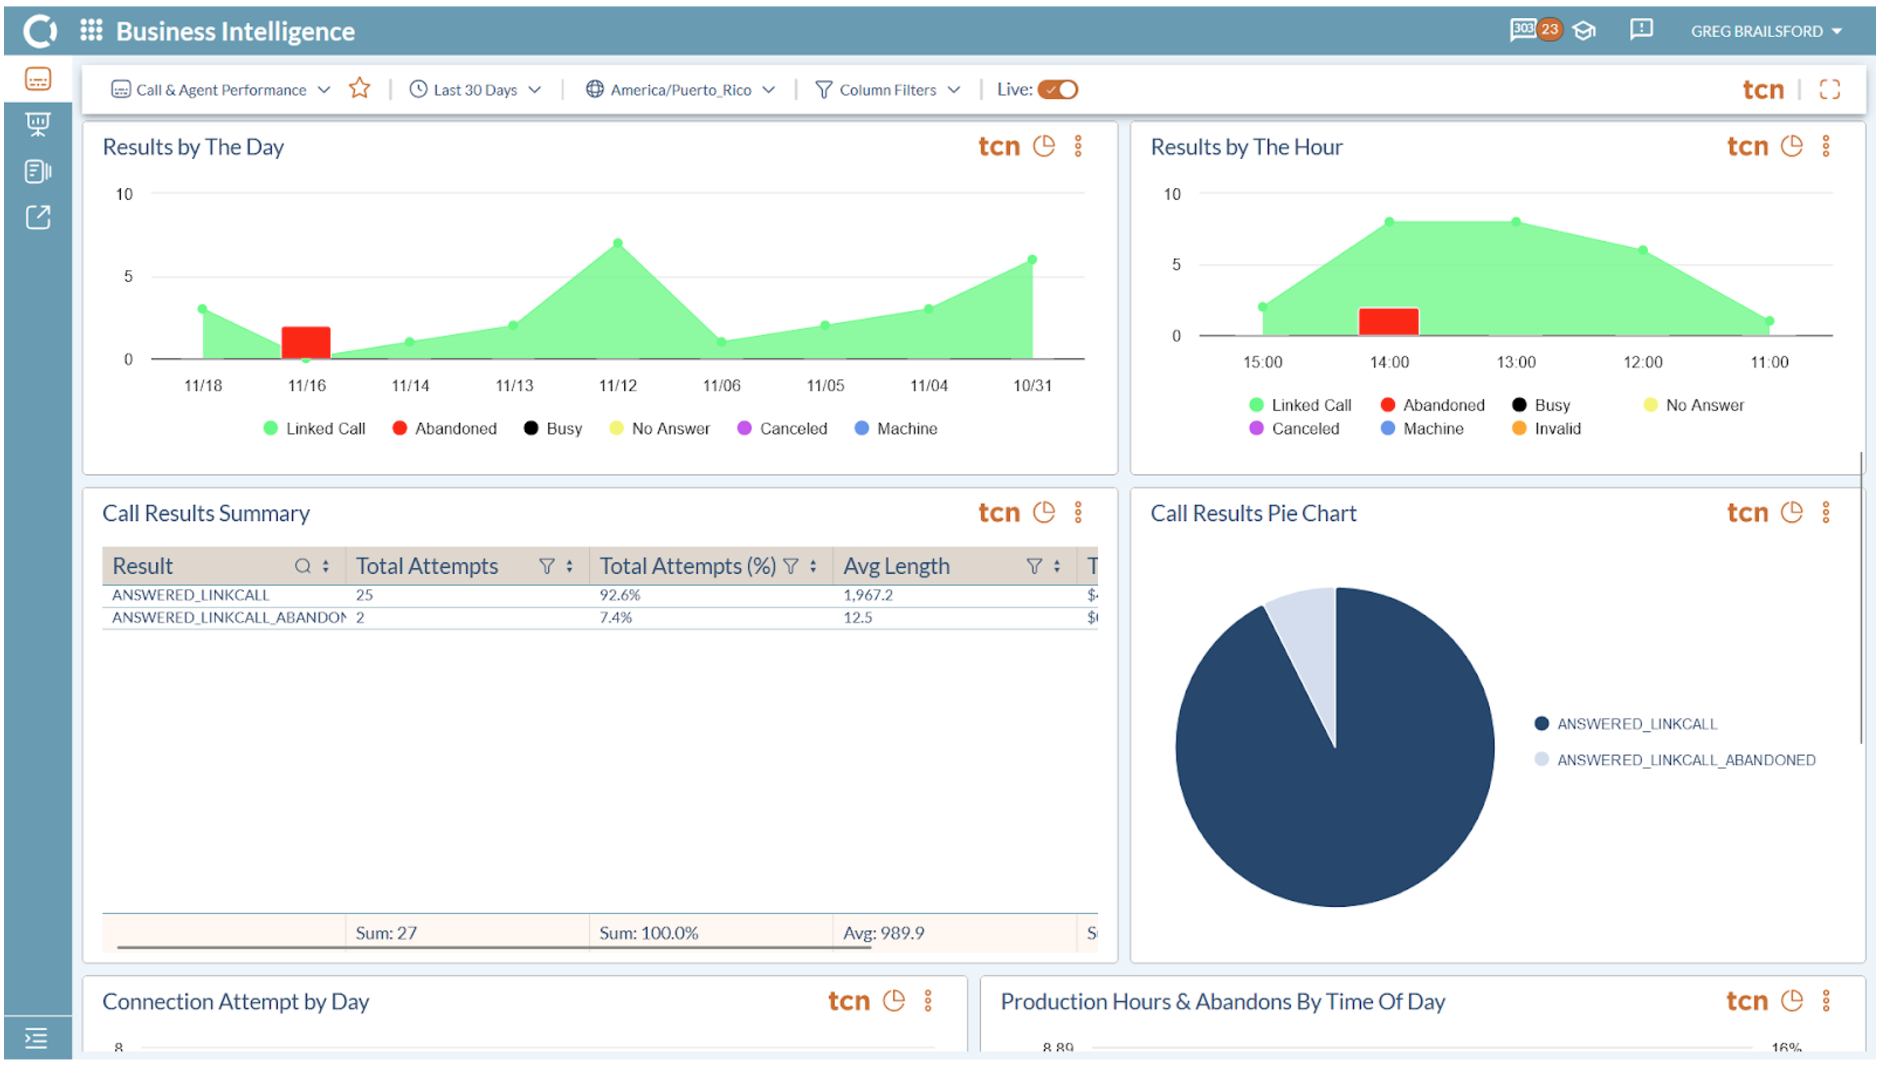Click export share icon in sidebar
This screenshot has width=1884, height=1067.
38,217
